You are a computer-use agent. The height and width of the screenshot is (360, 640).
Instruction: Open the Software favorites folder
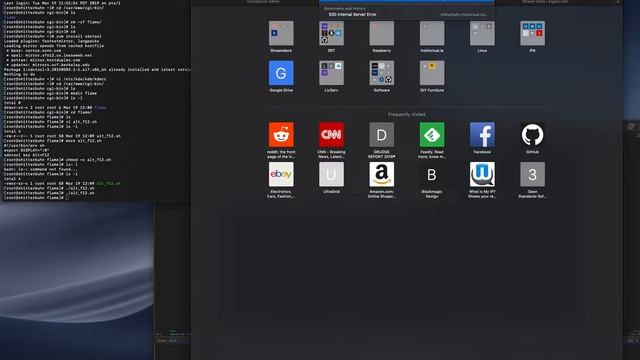(x=382, y=73)
